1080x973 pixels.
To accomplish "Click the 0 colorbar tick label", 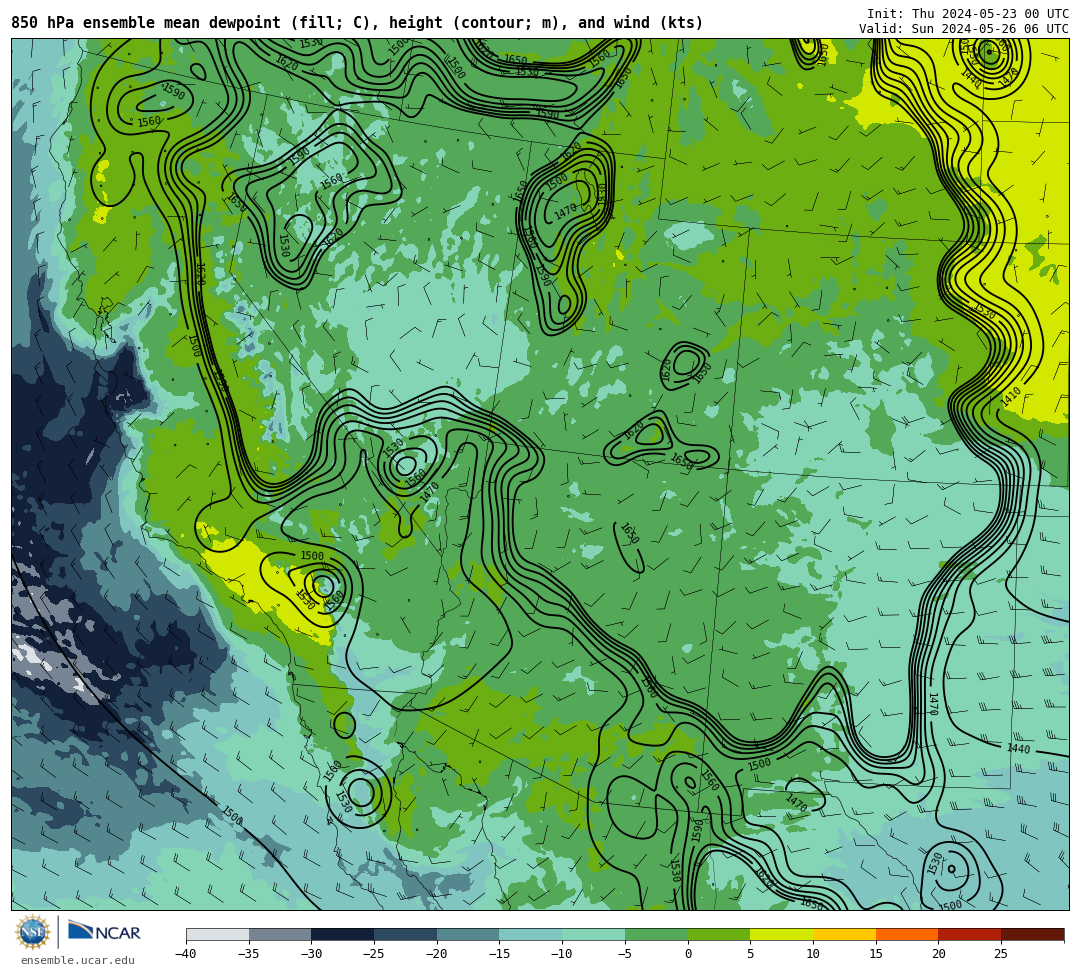I will tap(688, 954).
